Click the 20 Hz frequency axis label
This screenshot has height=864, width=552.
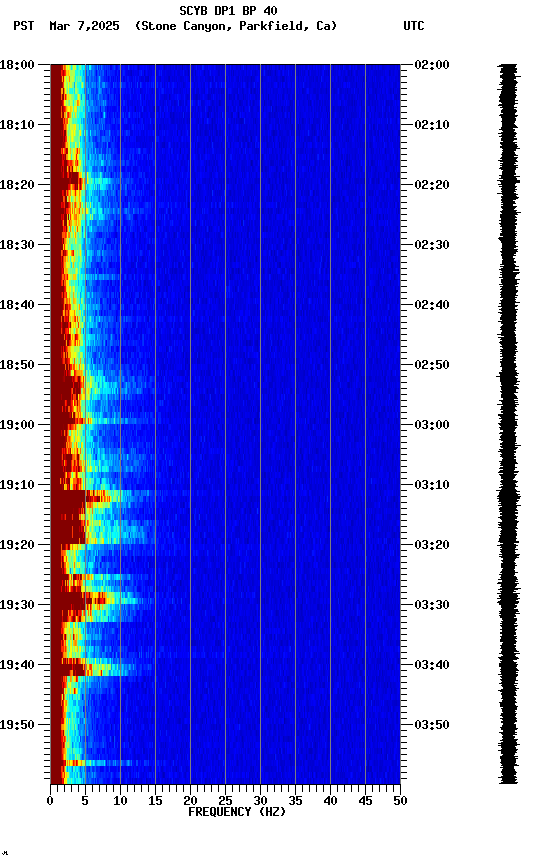[x=190, y=802]
